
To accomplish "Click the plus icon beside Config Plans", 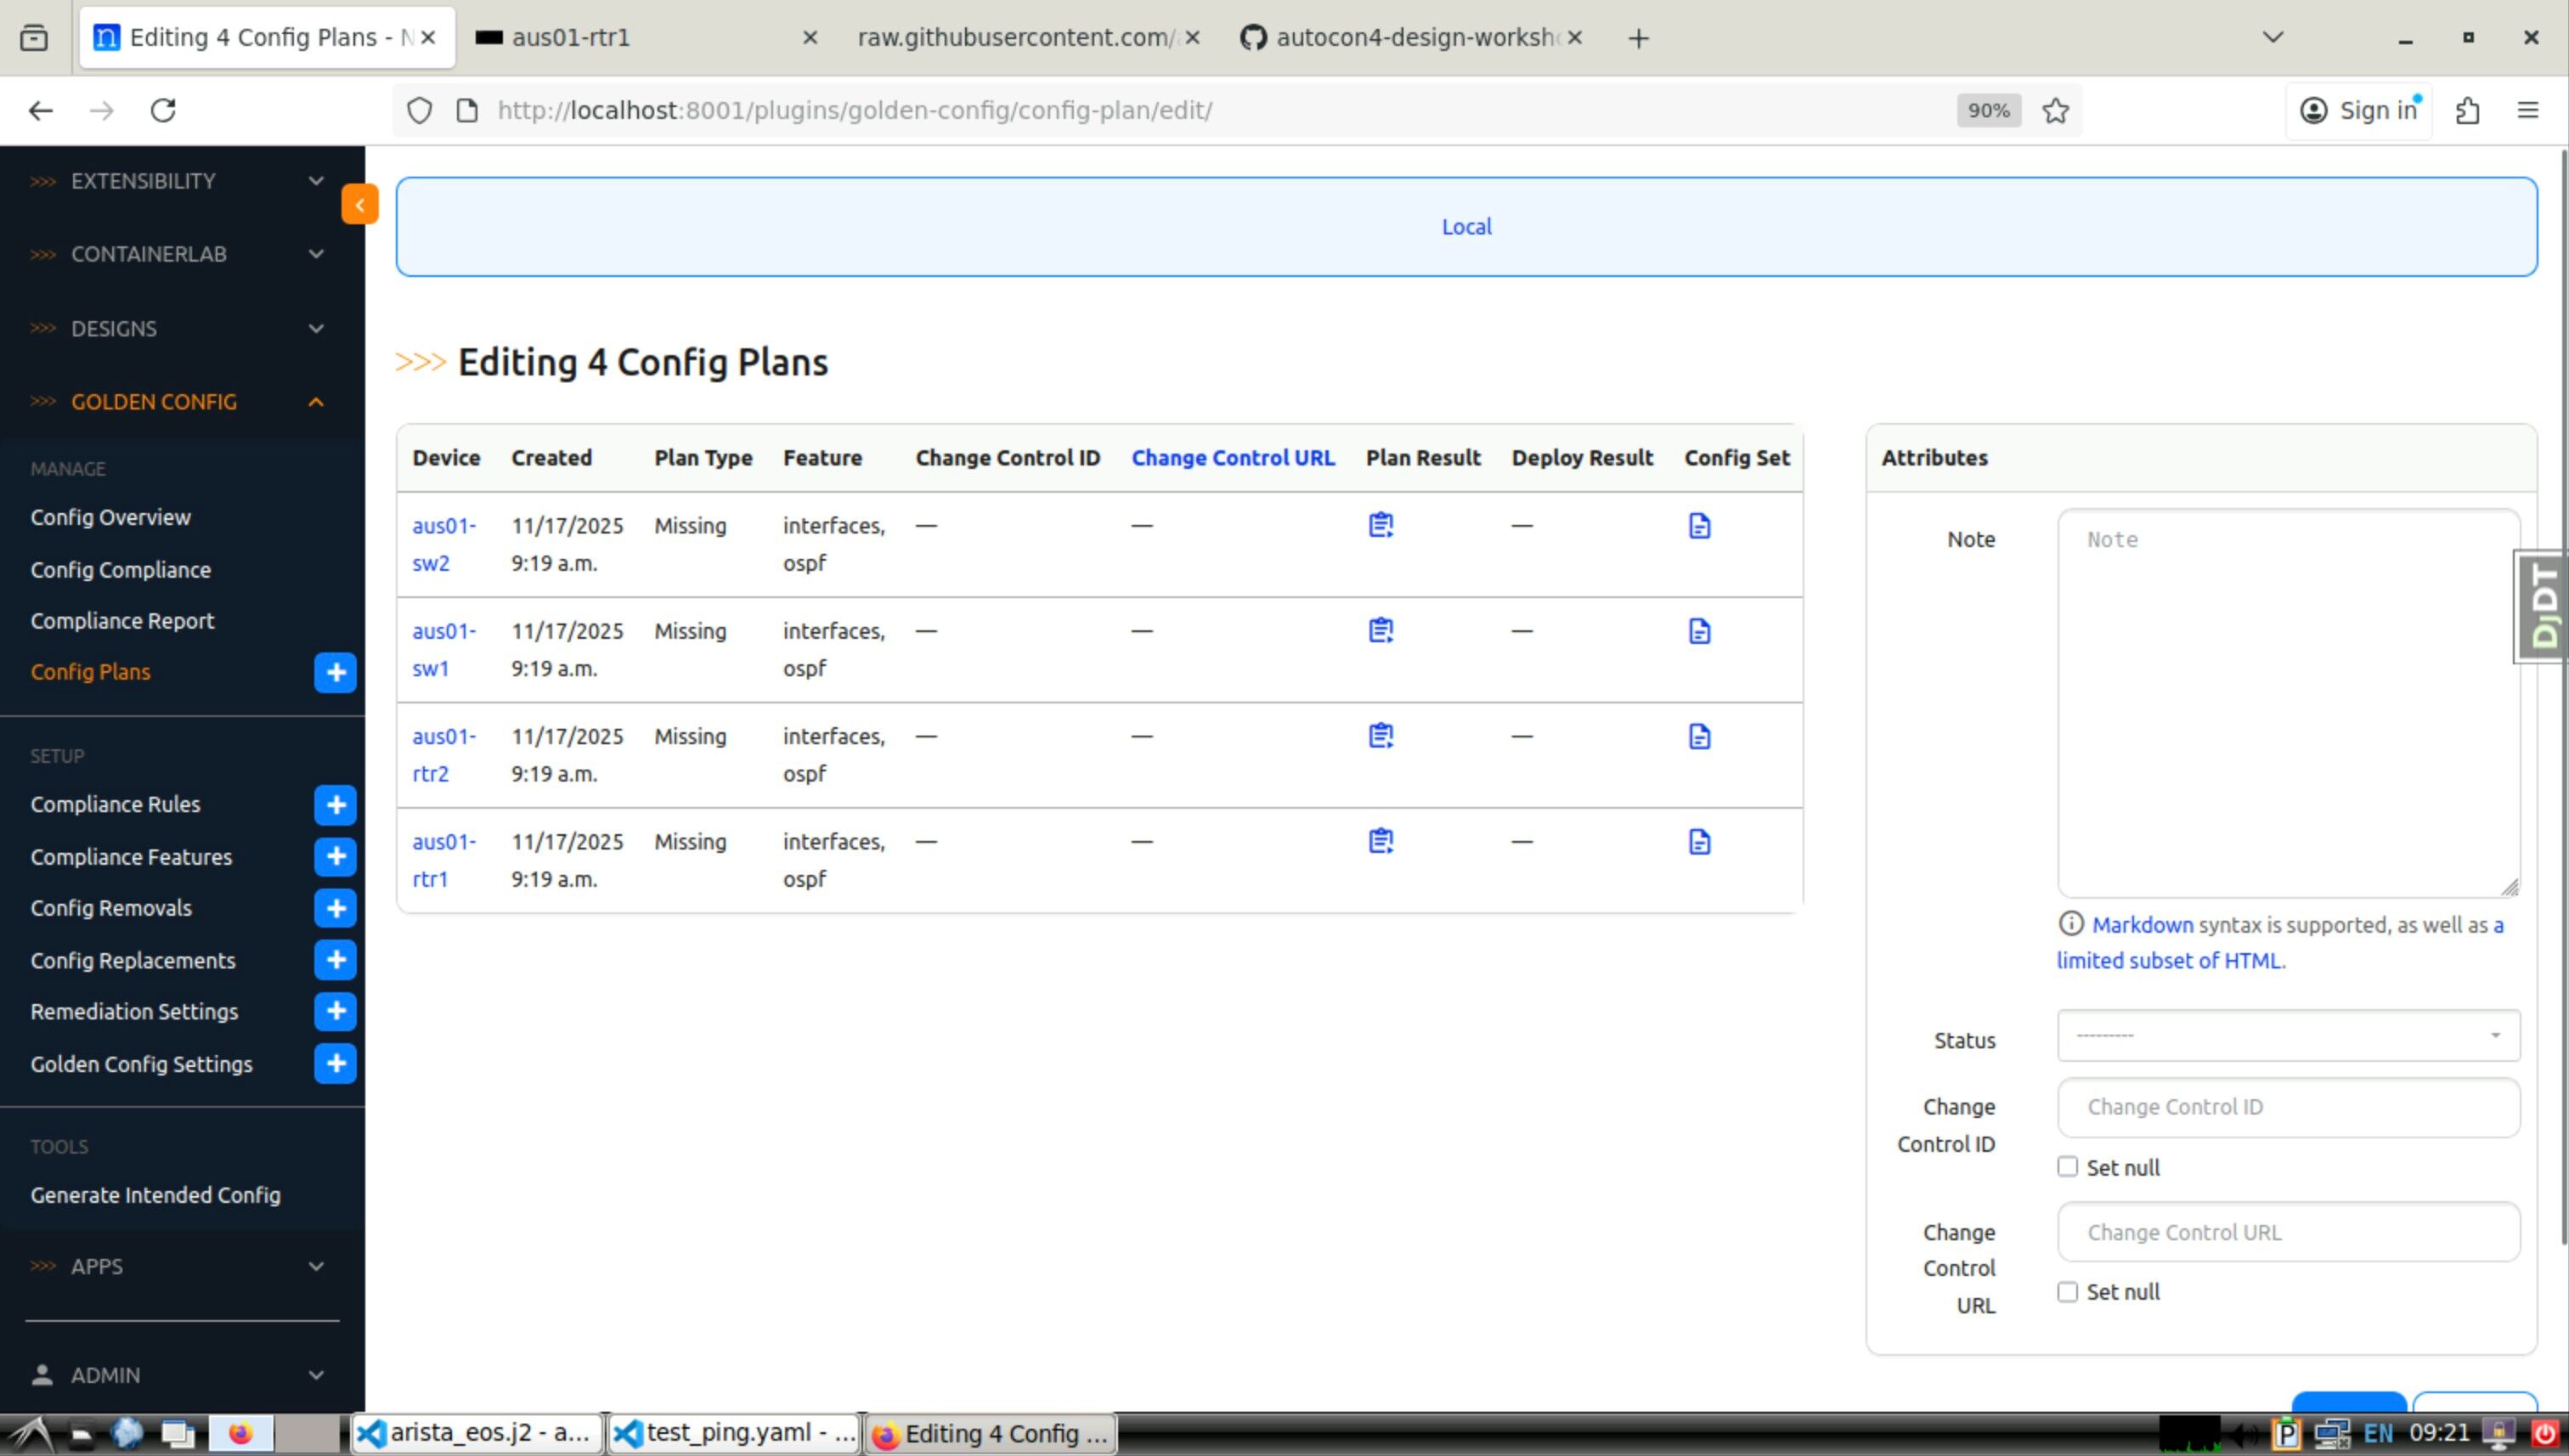I will coord(335,672).
